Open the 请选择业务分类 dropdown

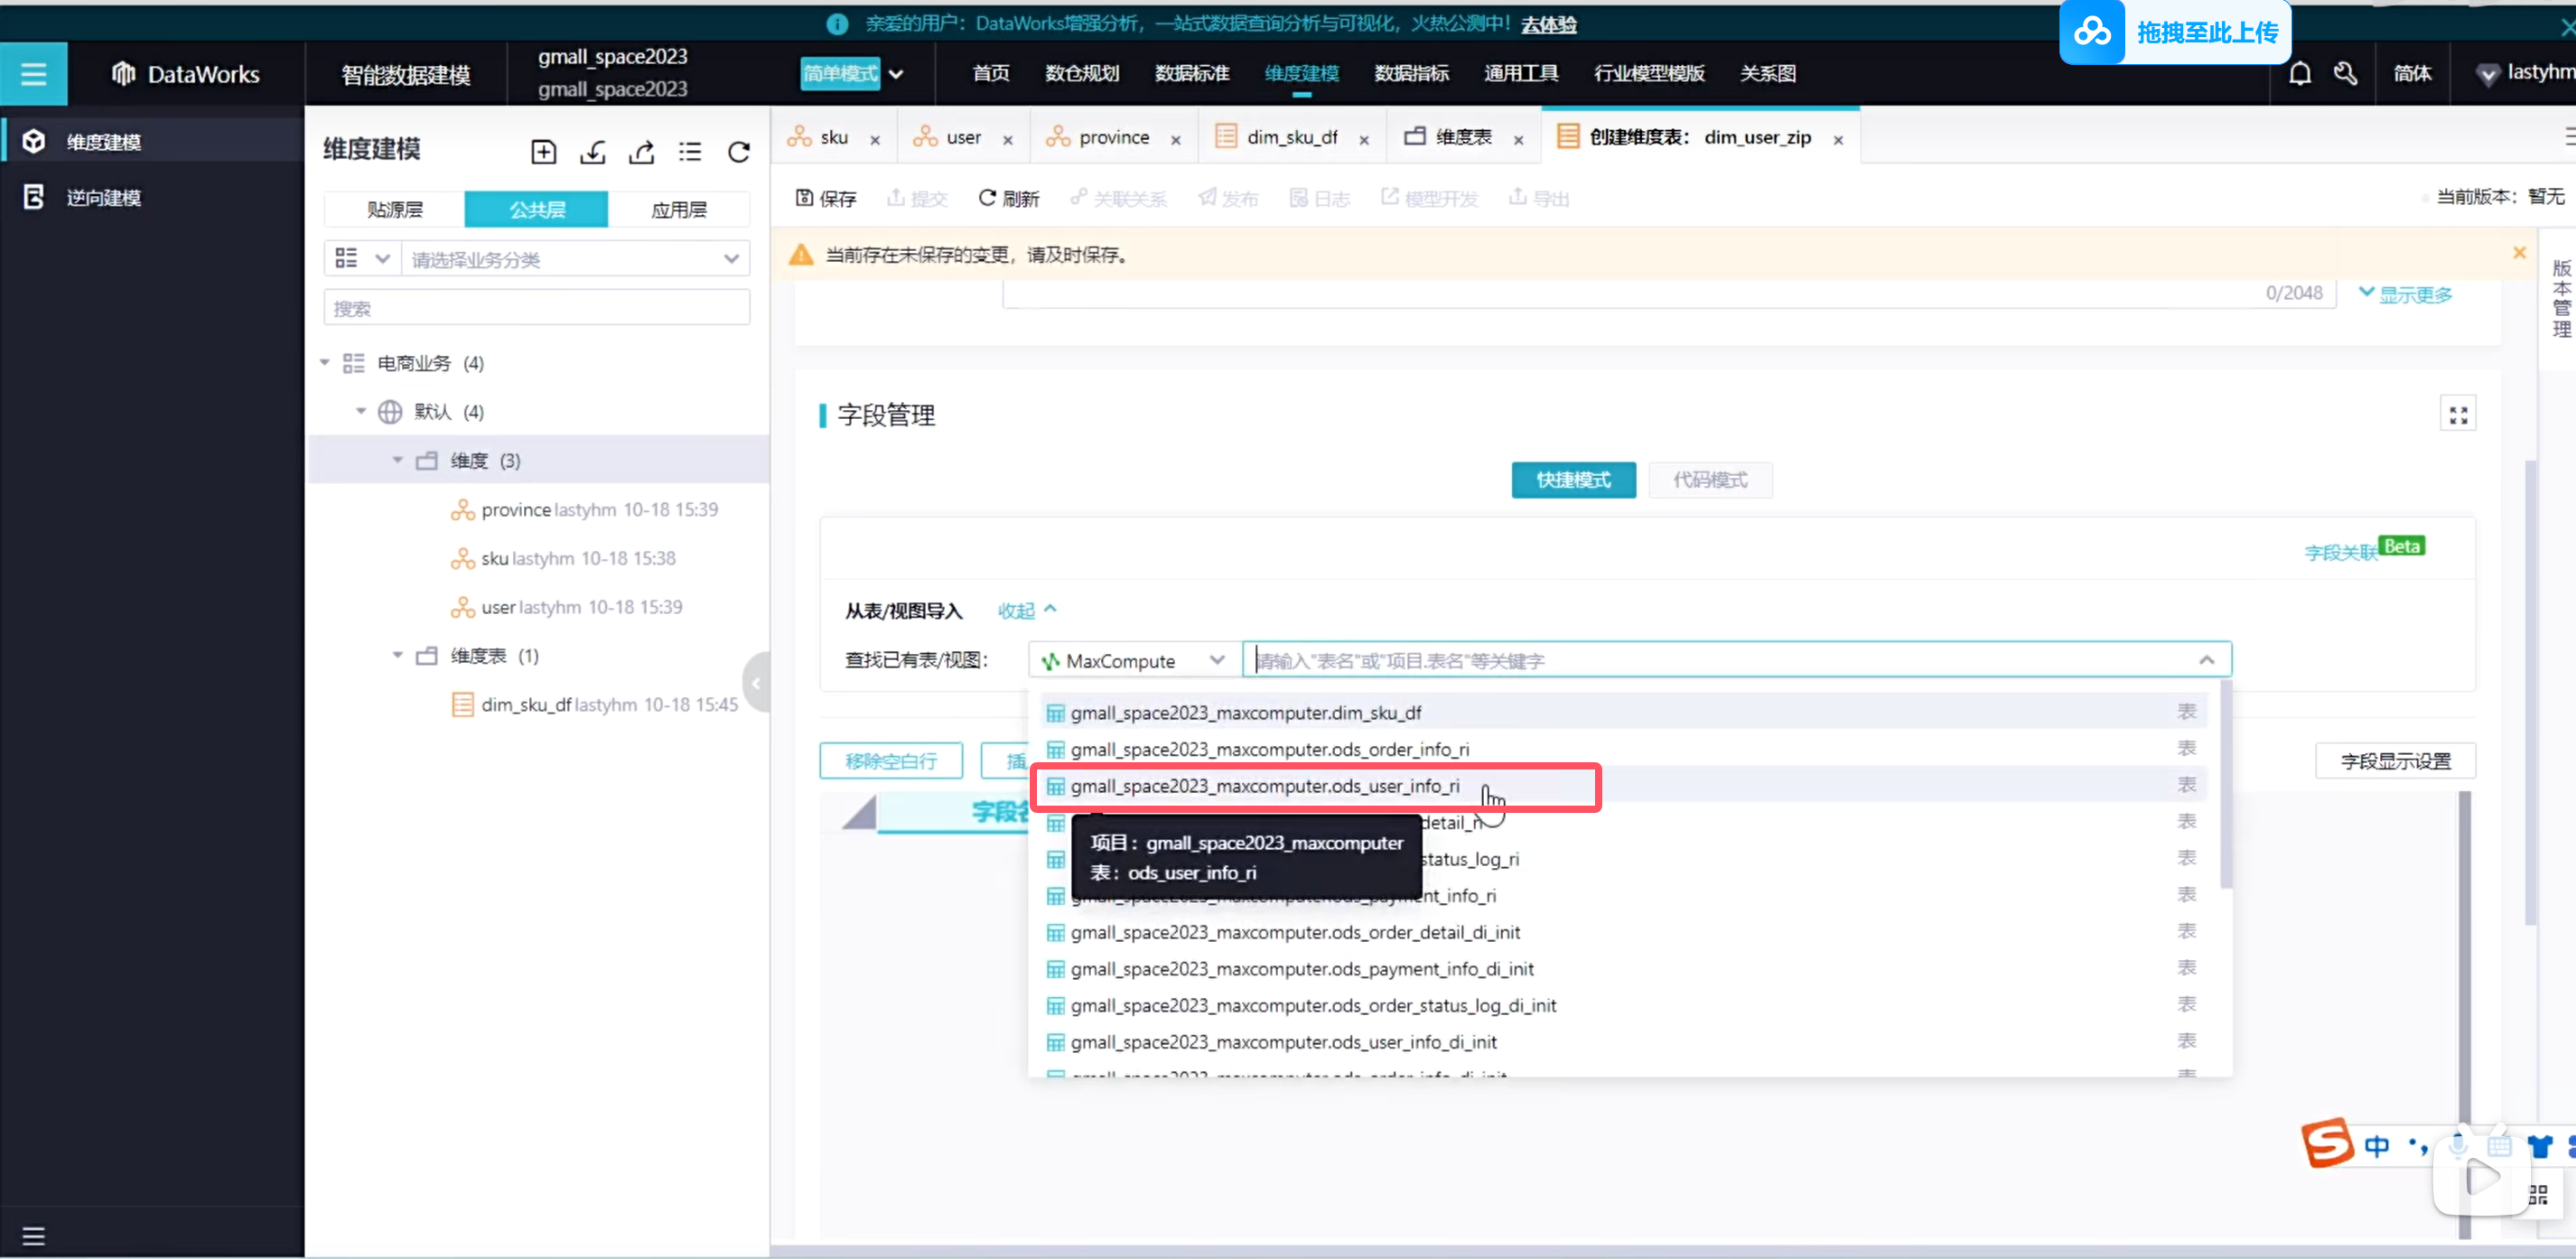(575, 260)
